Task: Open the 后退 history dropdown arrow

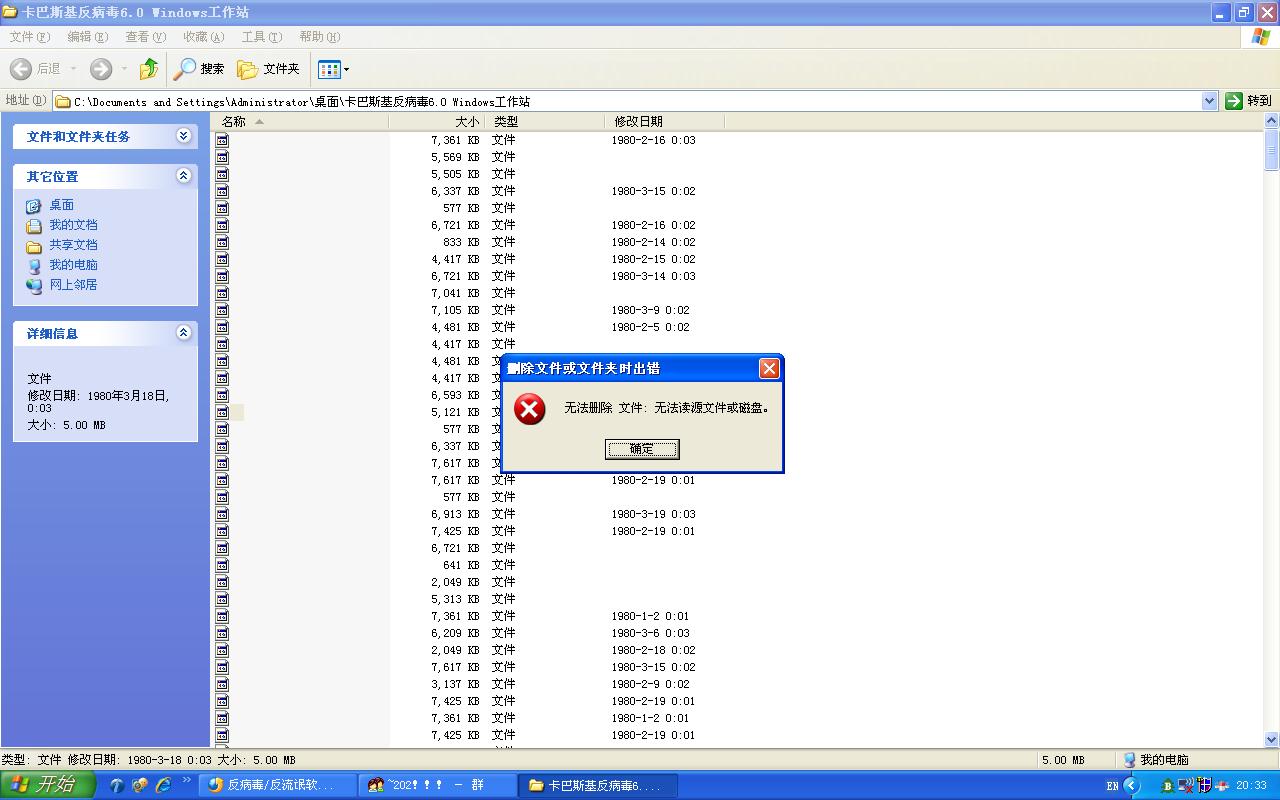Action: [72, 69]
